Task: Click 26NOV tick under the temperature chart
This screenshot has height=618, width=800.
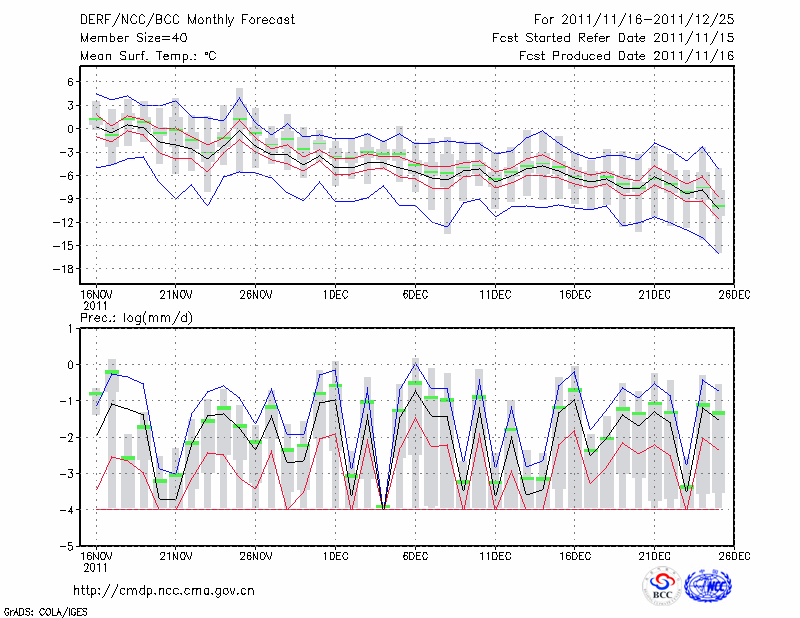Action: pyautogui.click(x=256, y=294)
